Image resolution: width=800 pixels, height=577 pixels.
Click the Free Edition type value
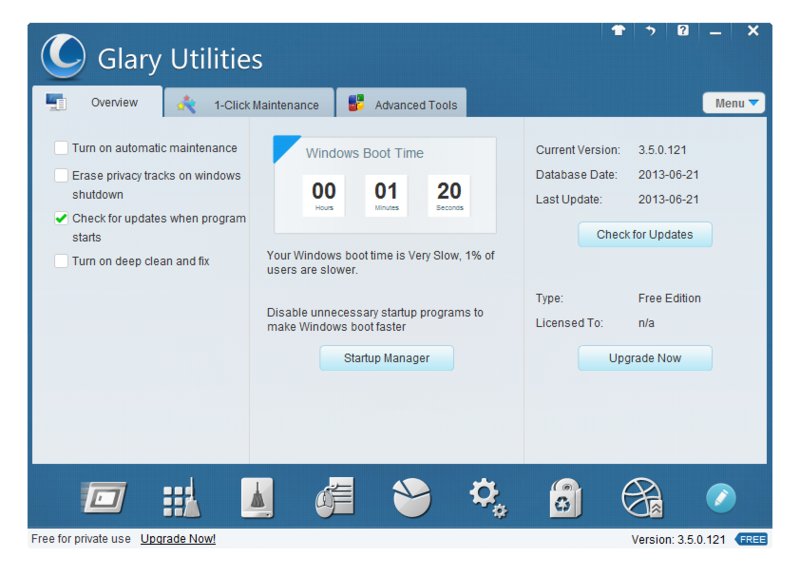point(669,298)
